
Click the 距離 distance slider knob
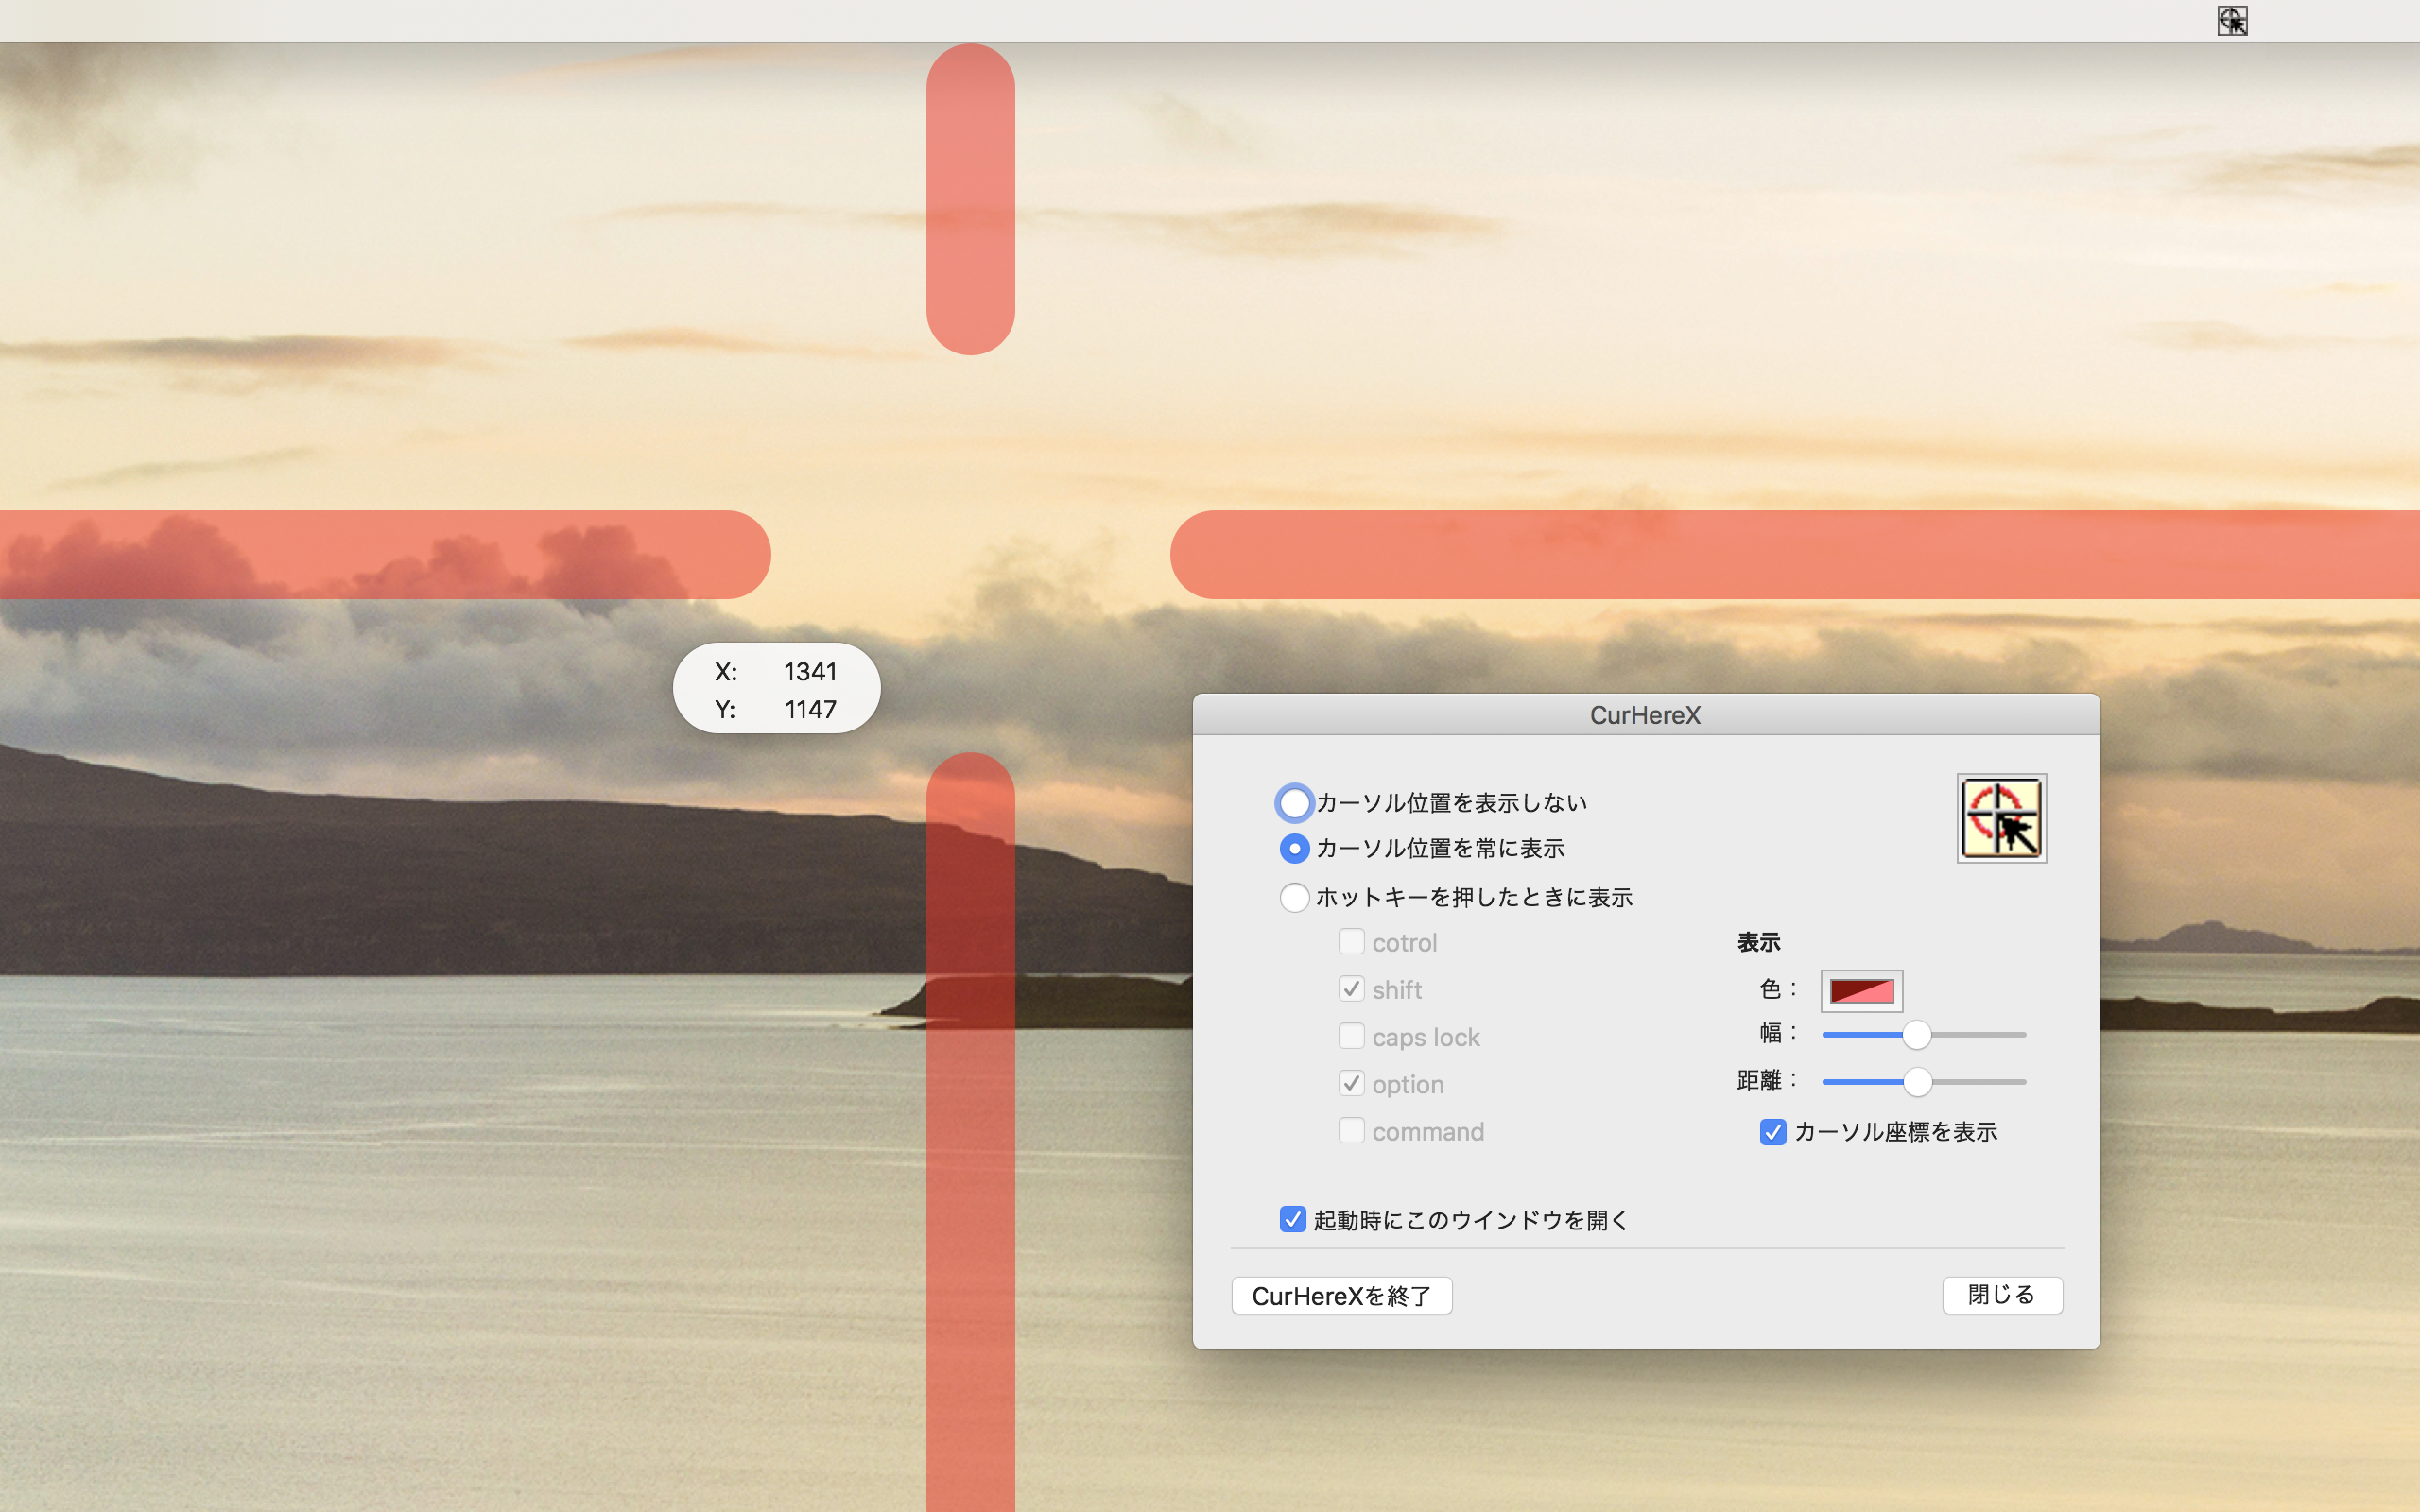pyautogui.click(x=1917, y=1082)
